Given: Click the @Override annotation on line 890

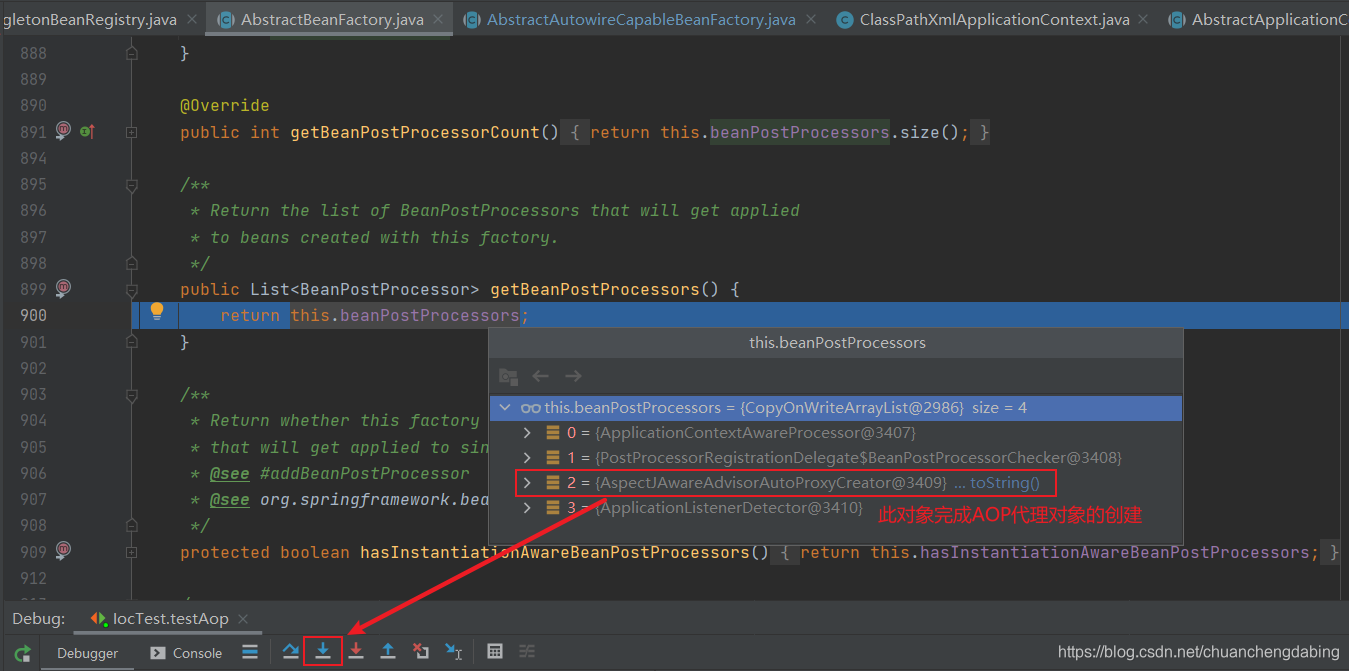Looking at the screenshot, I should (x=225, y=105).
